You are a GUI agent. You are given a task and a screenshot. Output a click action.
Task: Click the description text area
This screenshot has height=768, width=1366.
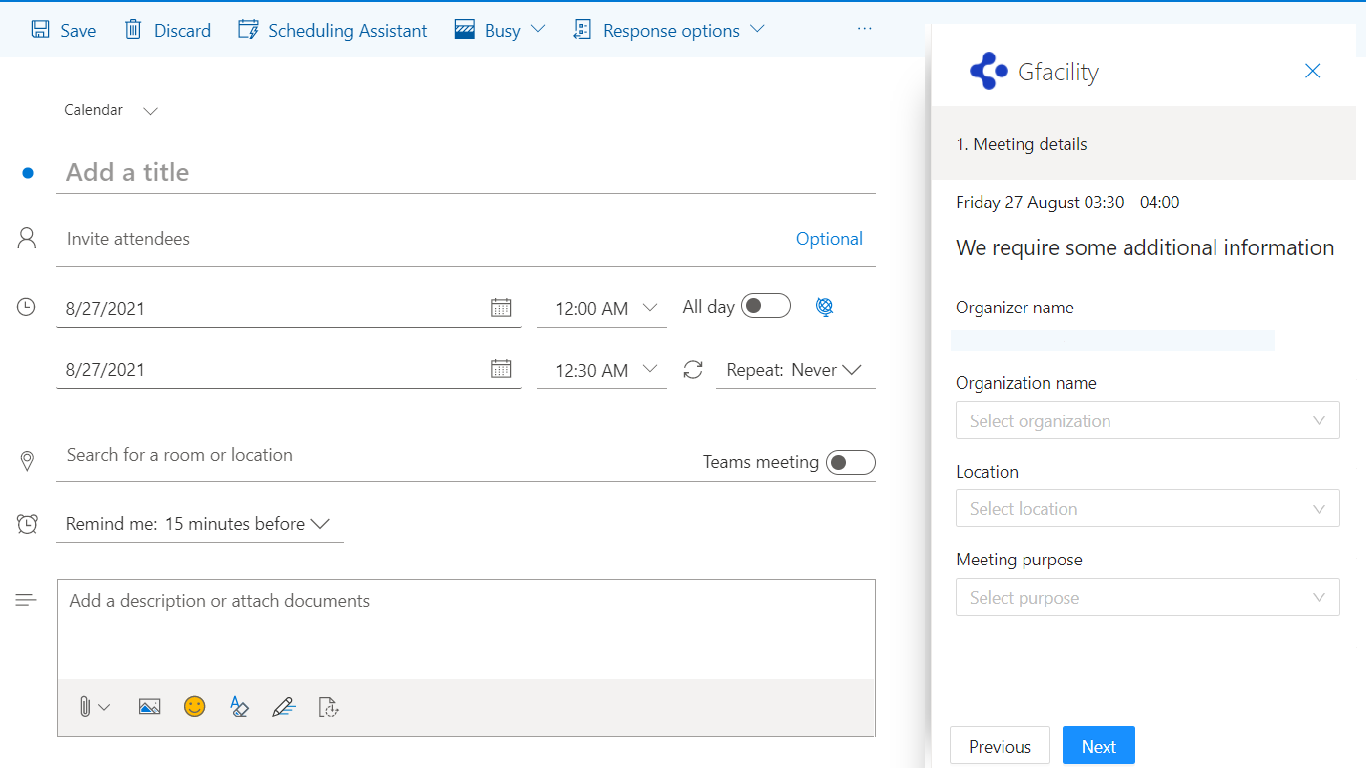pyautogui.click(x=466, y=630)
